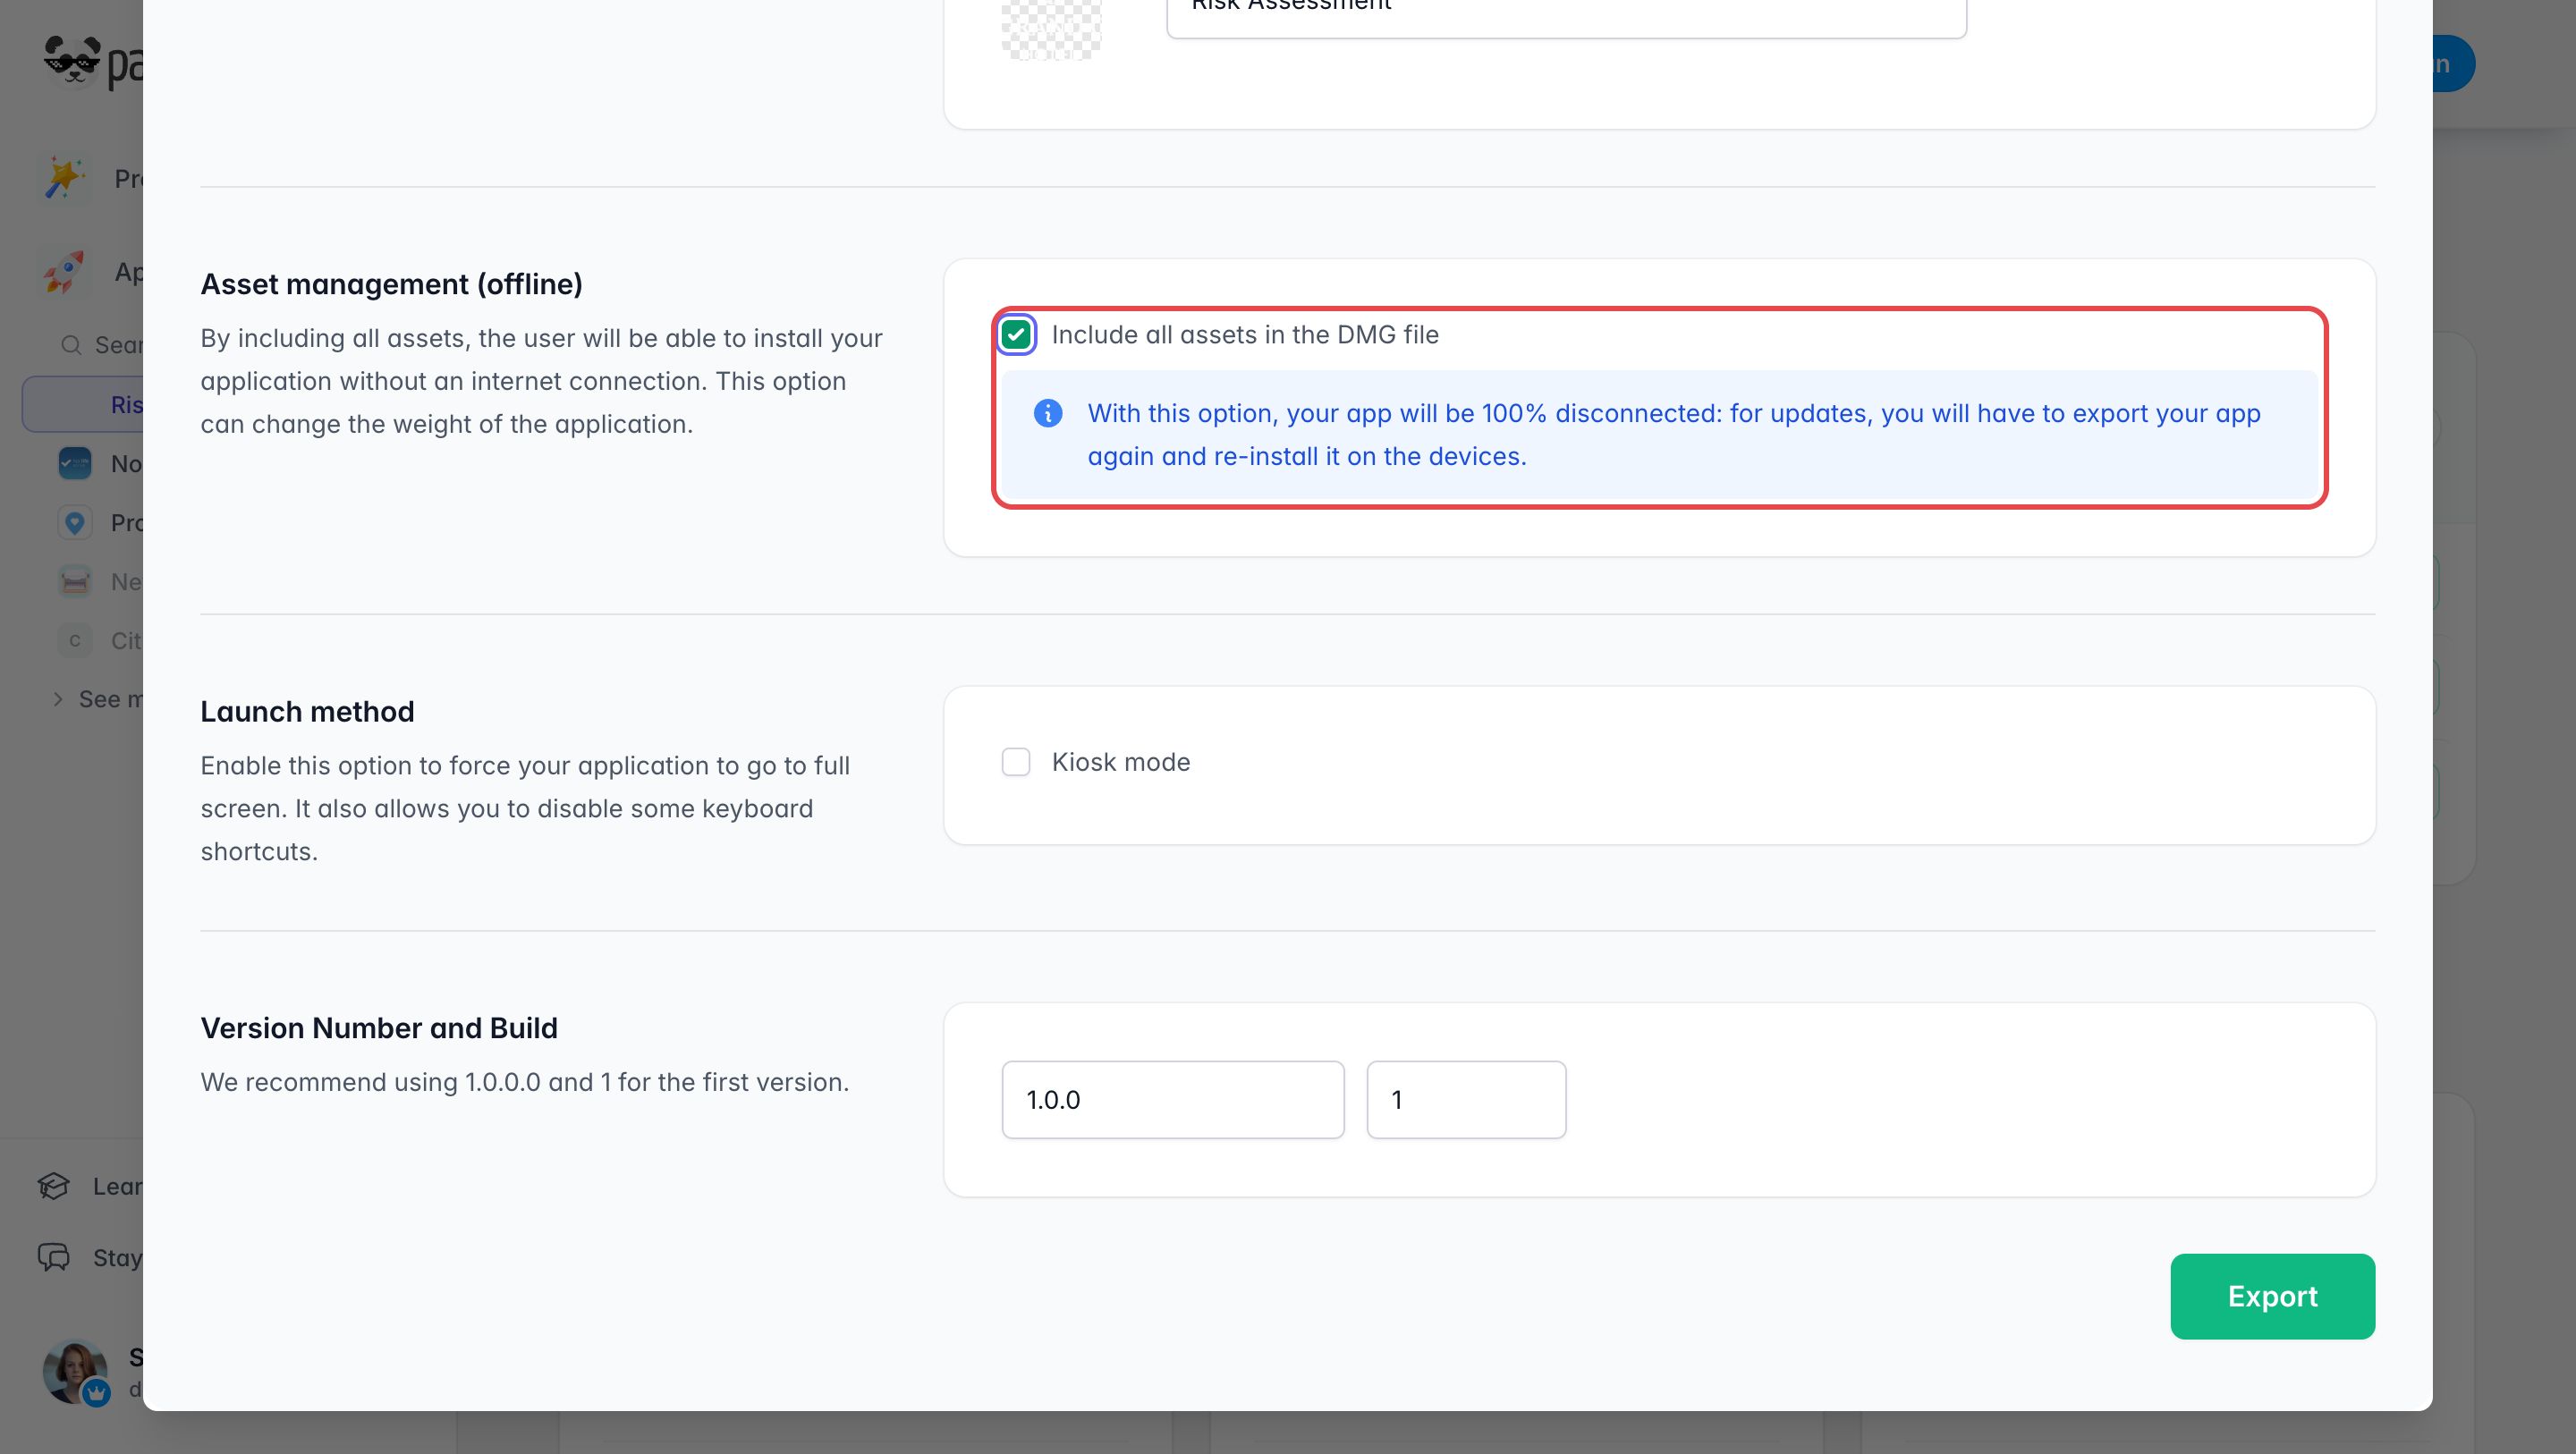2576x1454 pixels.
Task: Click the panda logo in background
Action: (x=72, y=62)
